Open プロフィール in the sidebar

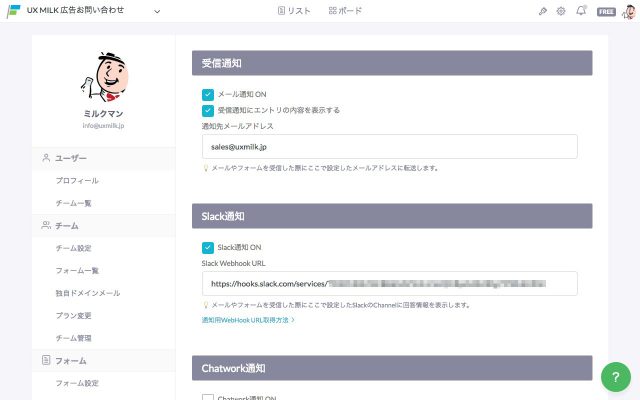[x=77, y=181]
